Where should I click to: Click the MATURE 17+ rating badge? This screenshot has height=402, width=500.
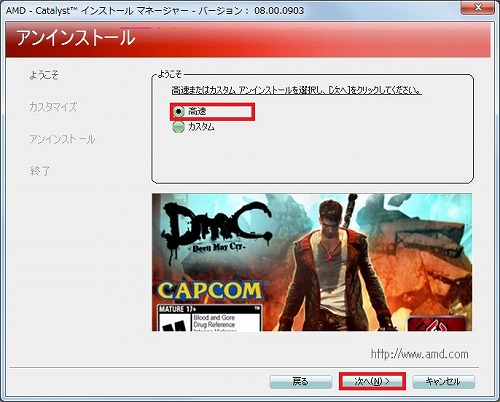(x=209, y=318)
